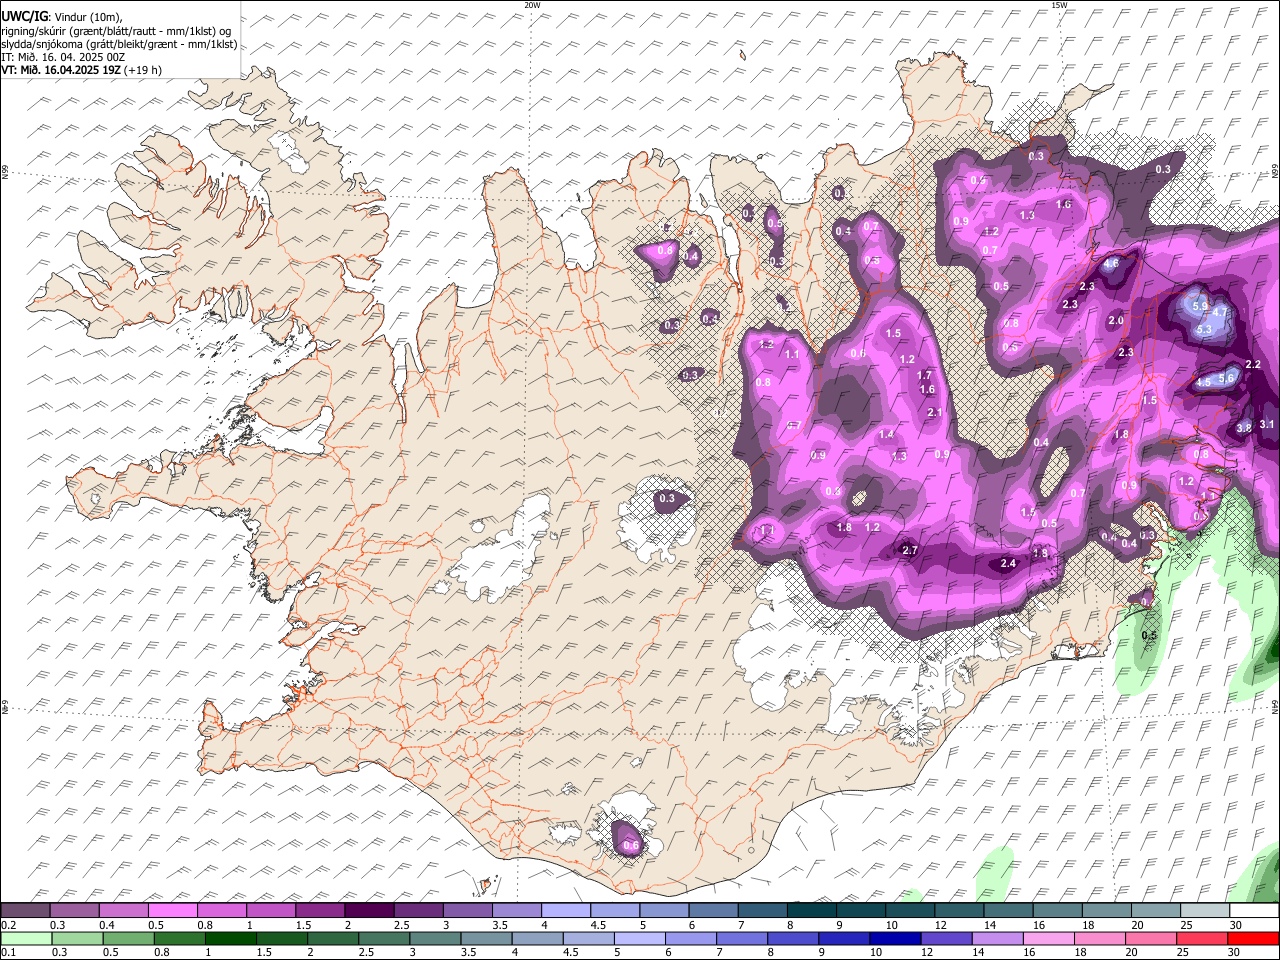Click the snowfall value '2.4' on the map

[x=1008, y=564]
